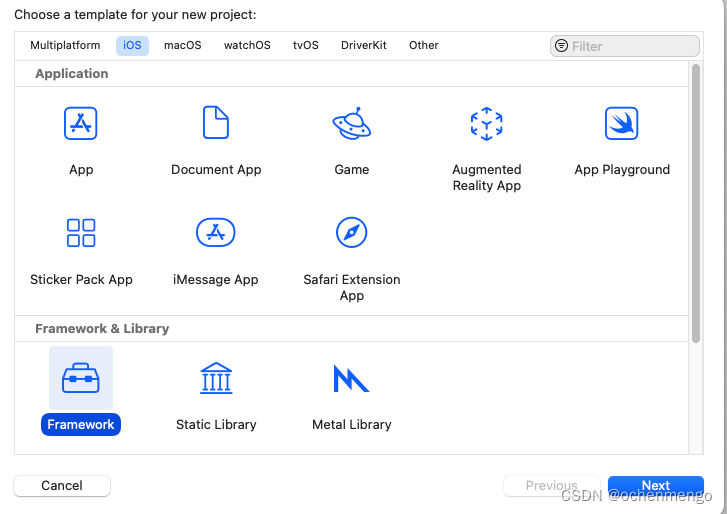Image resolution: width=727 pixels, height=514 pixels.
Task: Choose the App Playground Swift icon
Action: coord(621,123)
